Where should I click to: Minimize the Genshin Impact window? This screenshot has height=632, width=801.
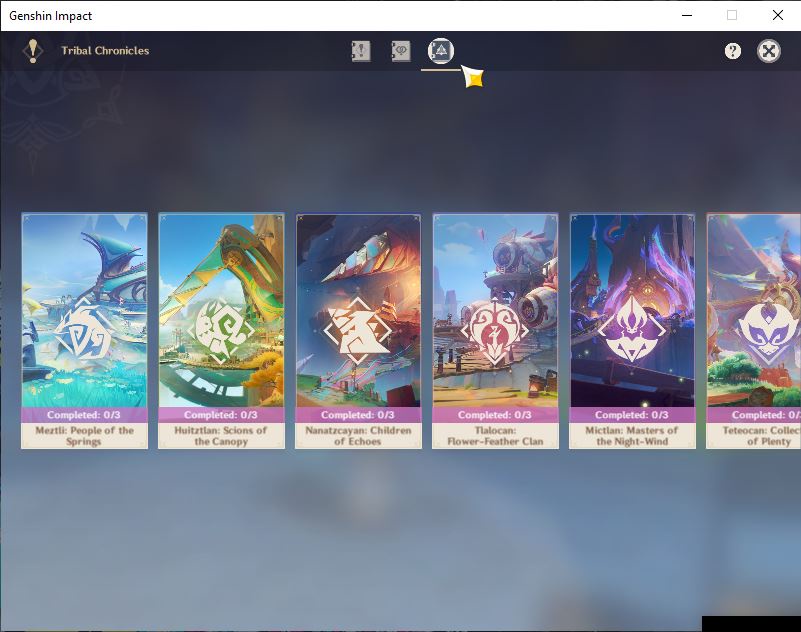687,15
